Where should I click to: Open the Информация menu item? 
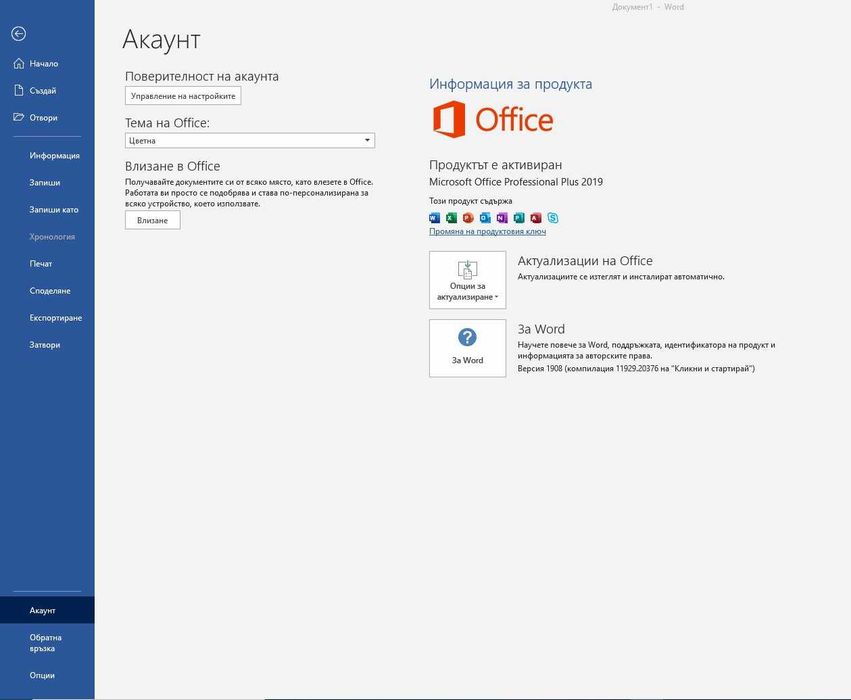pos(47,156)
